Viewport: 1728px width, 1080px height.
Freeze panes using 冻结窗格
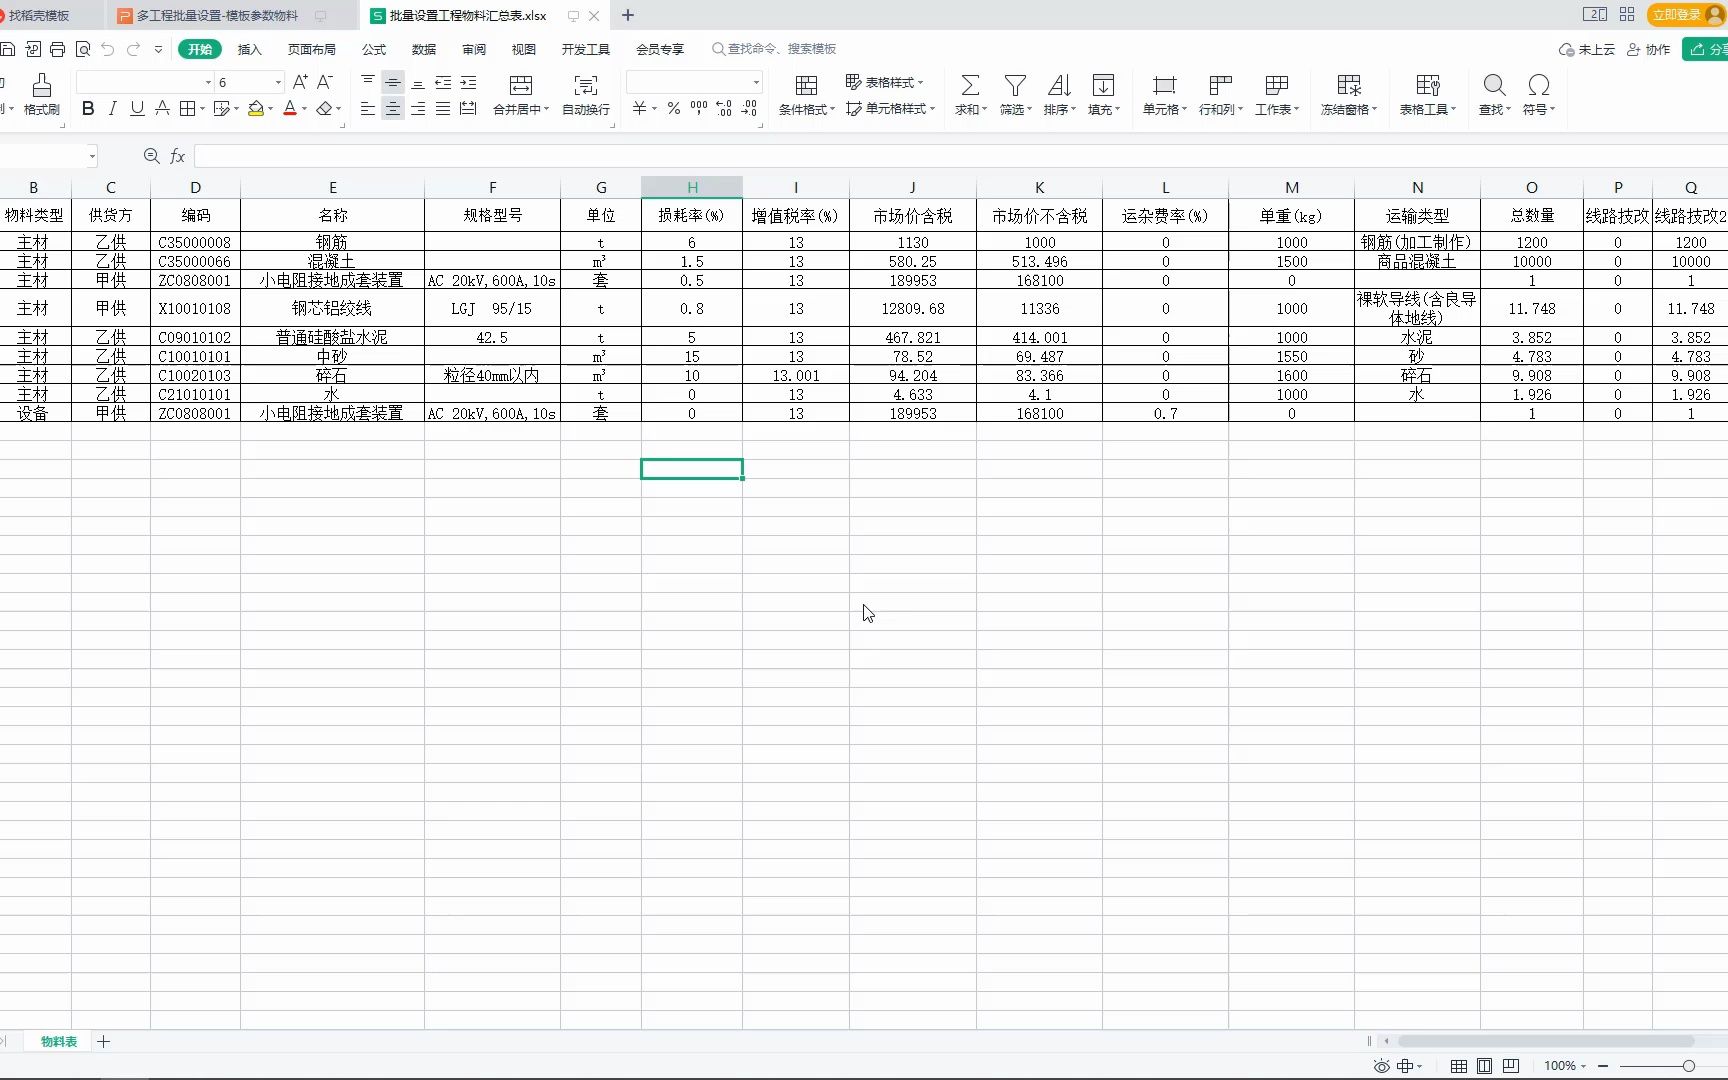pos(1348,95)
